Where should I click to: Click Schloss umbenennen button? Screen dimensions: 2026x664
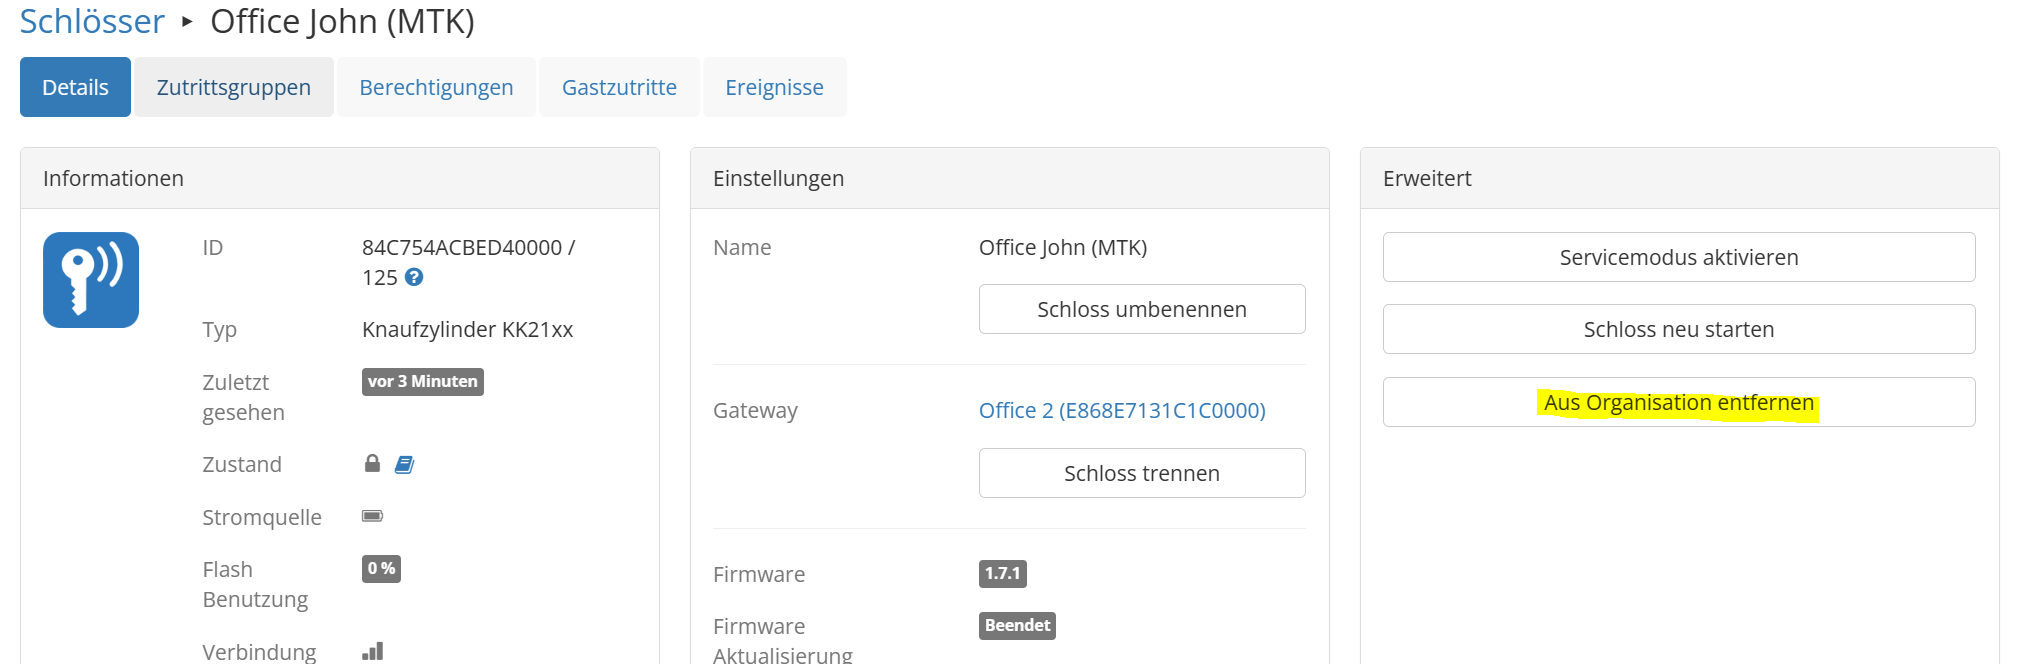pyautogui.click(x=1142, y=309)
